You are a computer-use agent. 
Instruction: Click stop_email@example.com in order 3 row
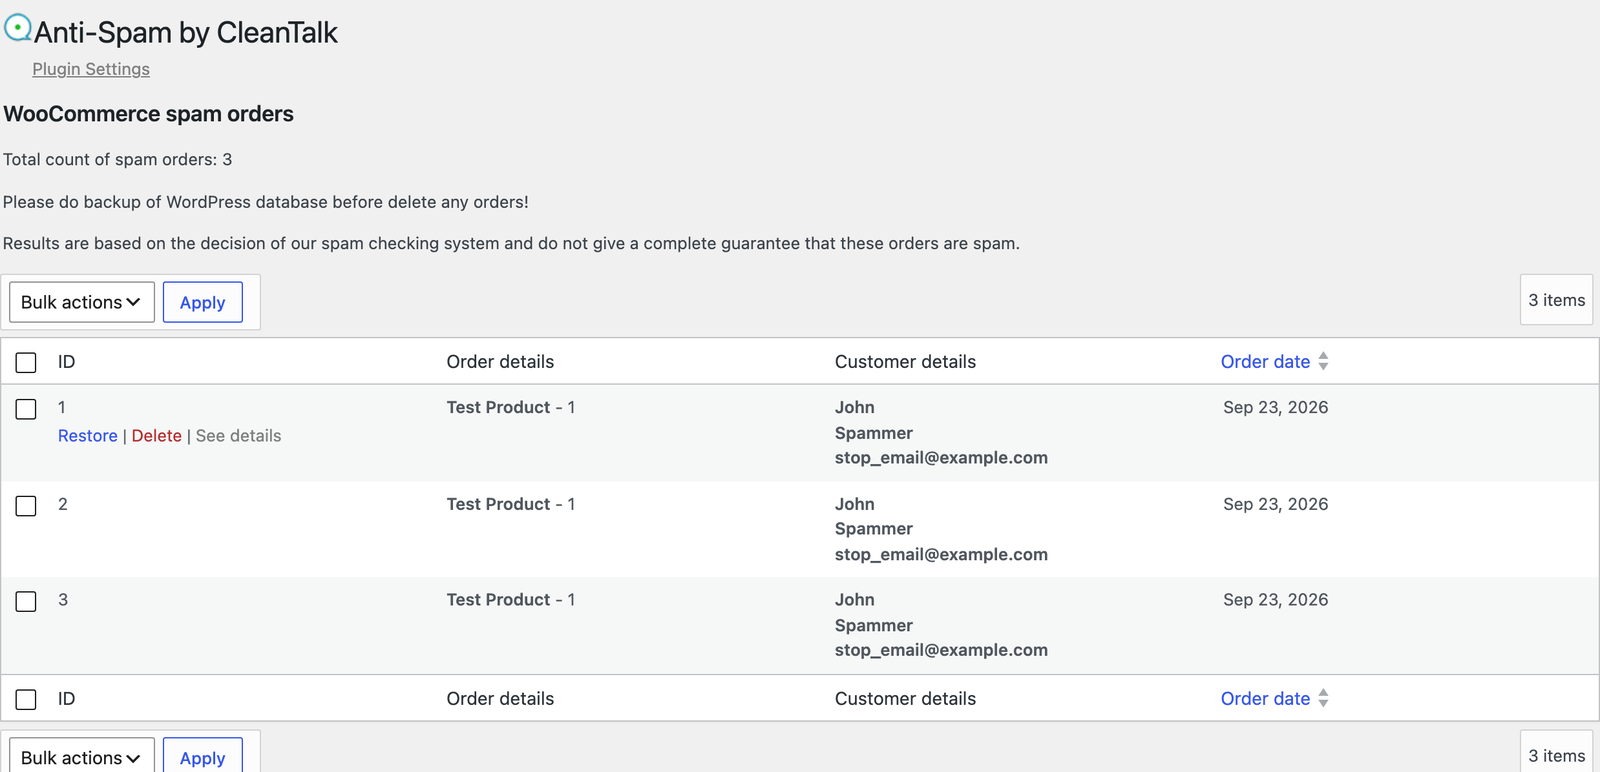point(941,650)
